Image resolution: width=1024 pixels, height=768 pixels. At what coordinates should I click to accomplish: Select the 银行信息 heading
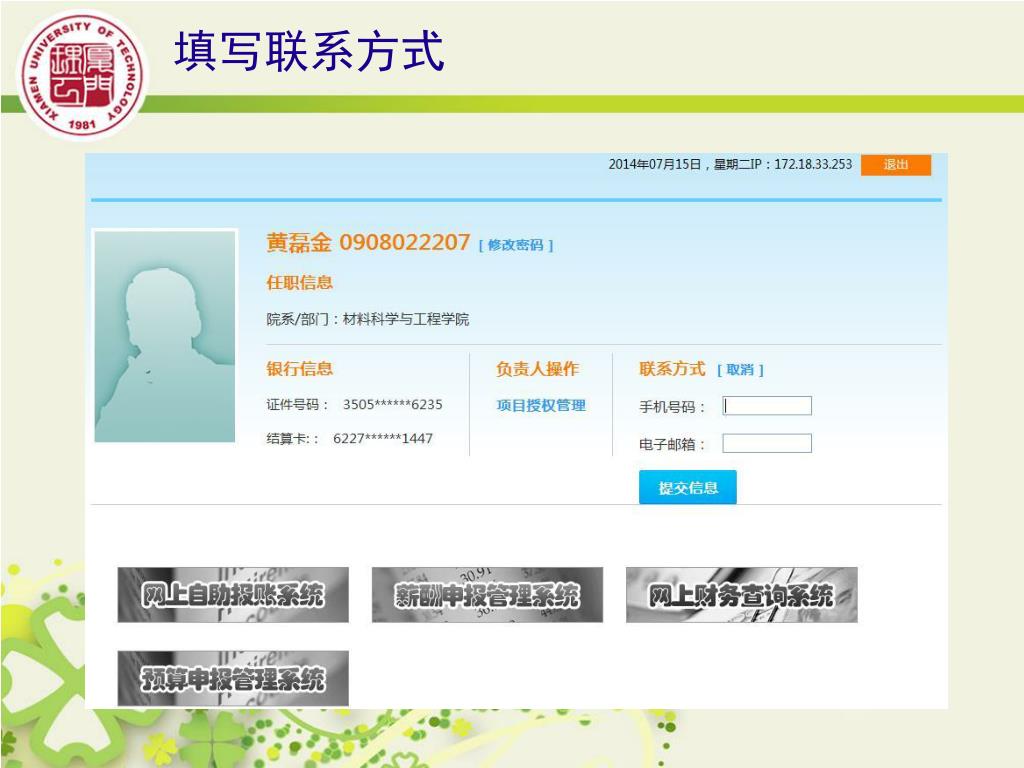pyautogui.click(x=300, y=368)
